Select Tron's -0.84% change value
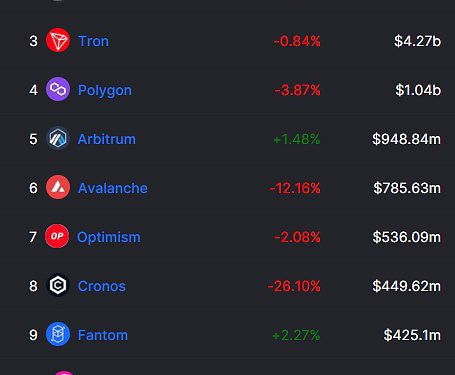This screenshot has width=455, height=375. click(x=297, y=41)
